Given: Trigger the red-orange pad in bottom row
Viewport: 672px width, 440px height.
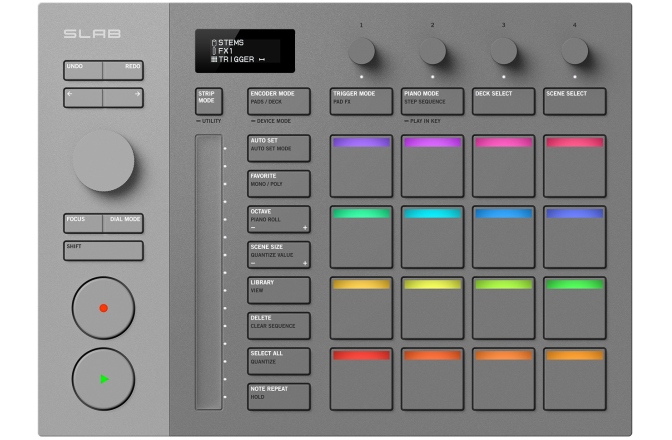Looking at the screenshot, I should point(432,379).
